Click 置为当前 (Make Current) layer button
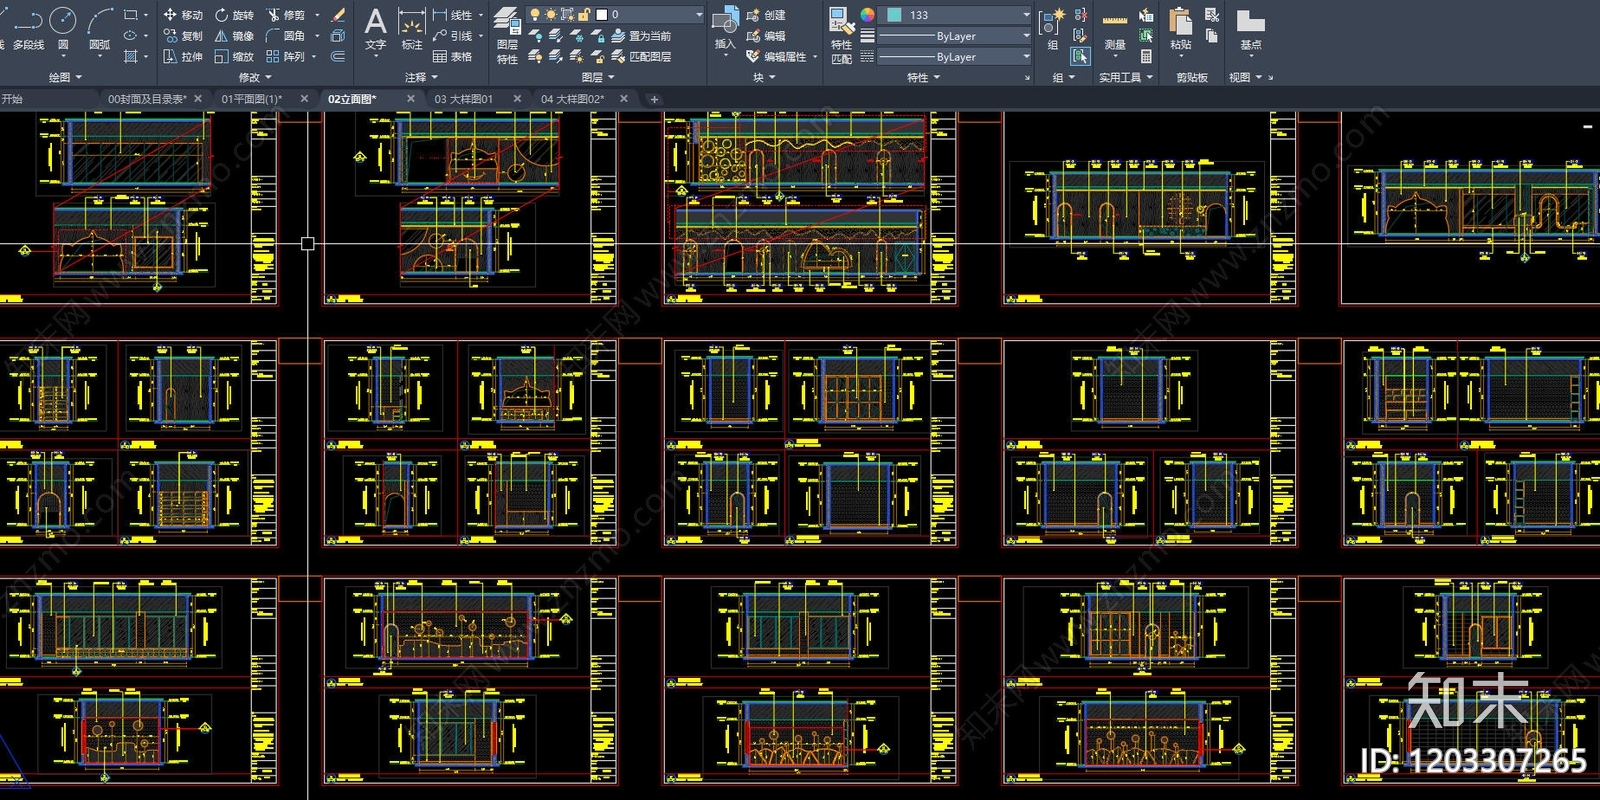This screenshot has width=1600, height=800. [x=641, y=36]
